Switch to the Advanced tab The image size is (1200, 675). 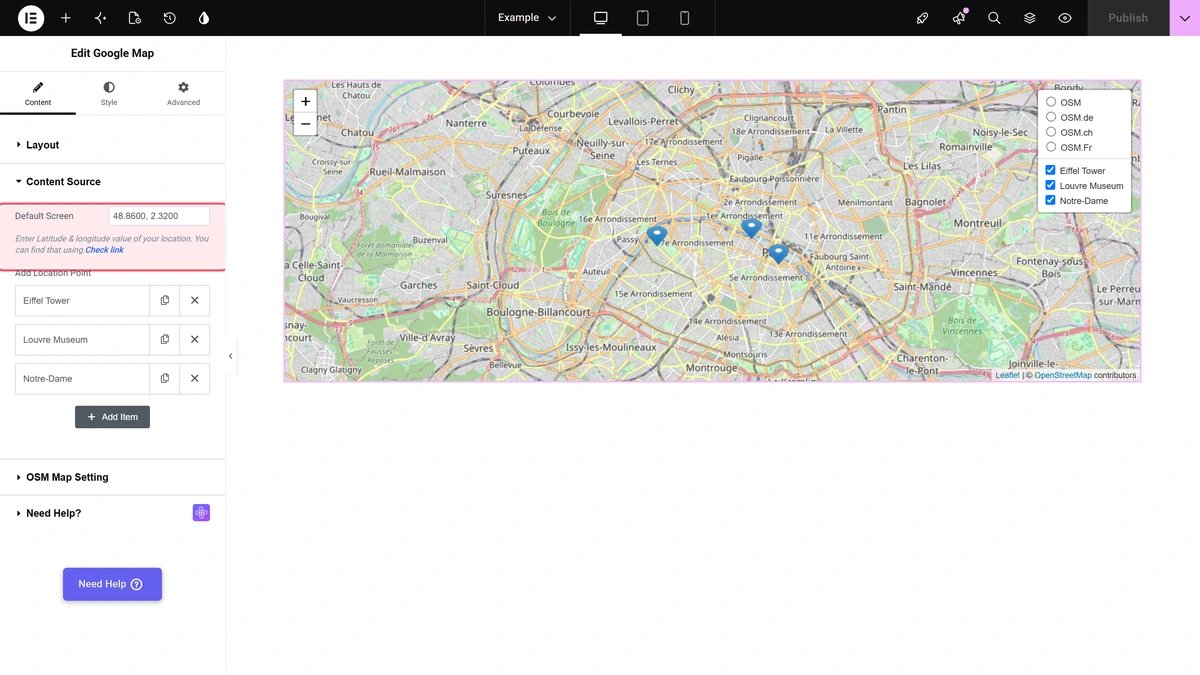pos(183,94)
